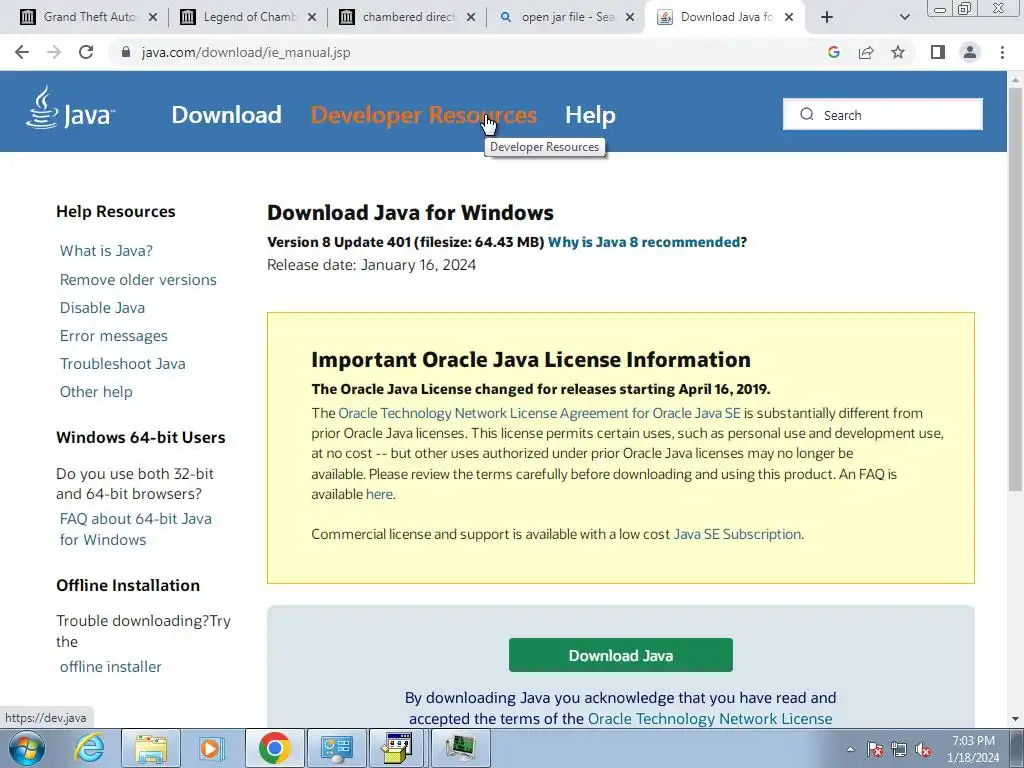This screenshot has width=1024, height=768.
Task: Share this page via share icon
Action: (866, 52)
